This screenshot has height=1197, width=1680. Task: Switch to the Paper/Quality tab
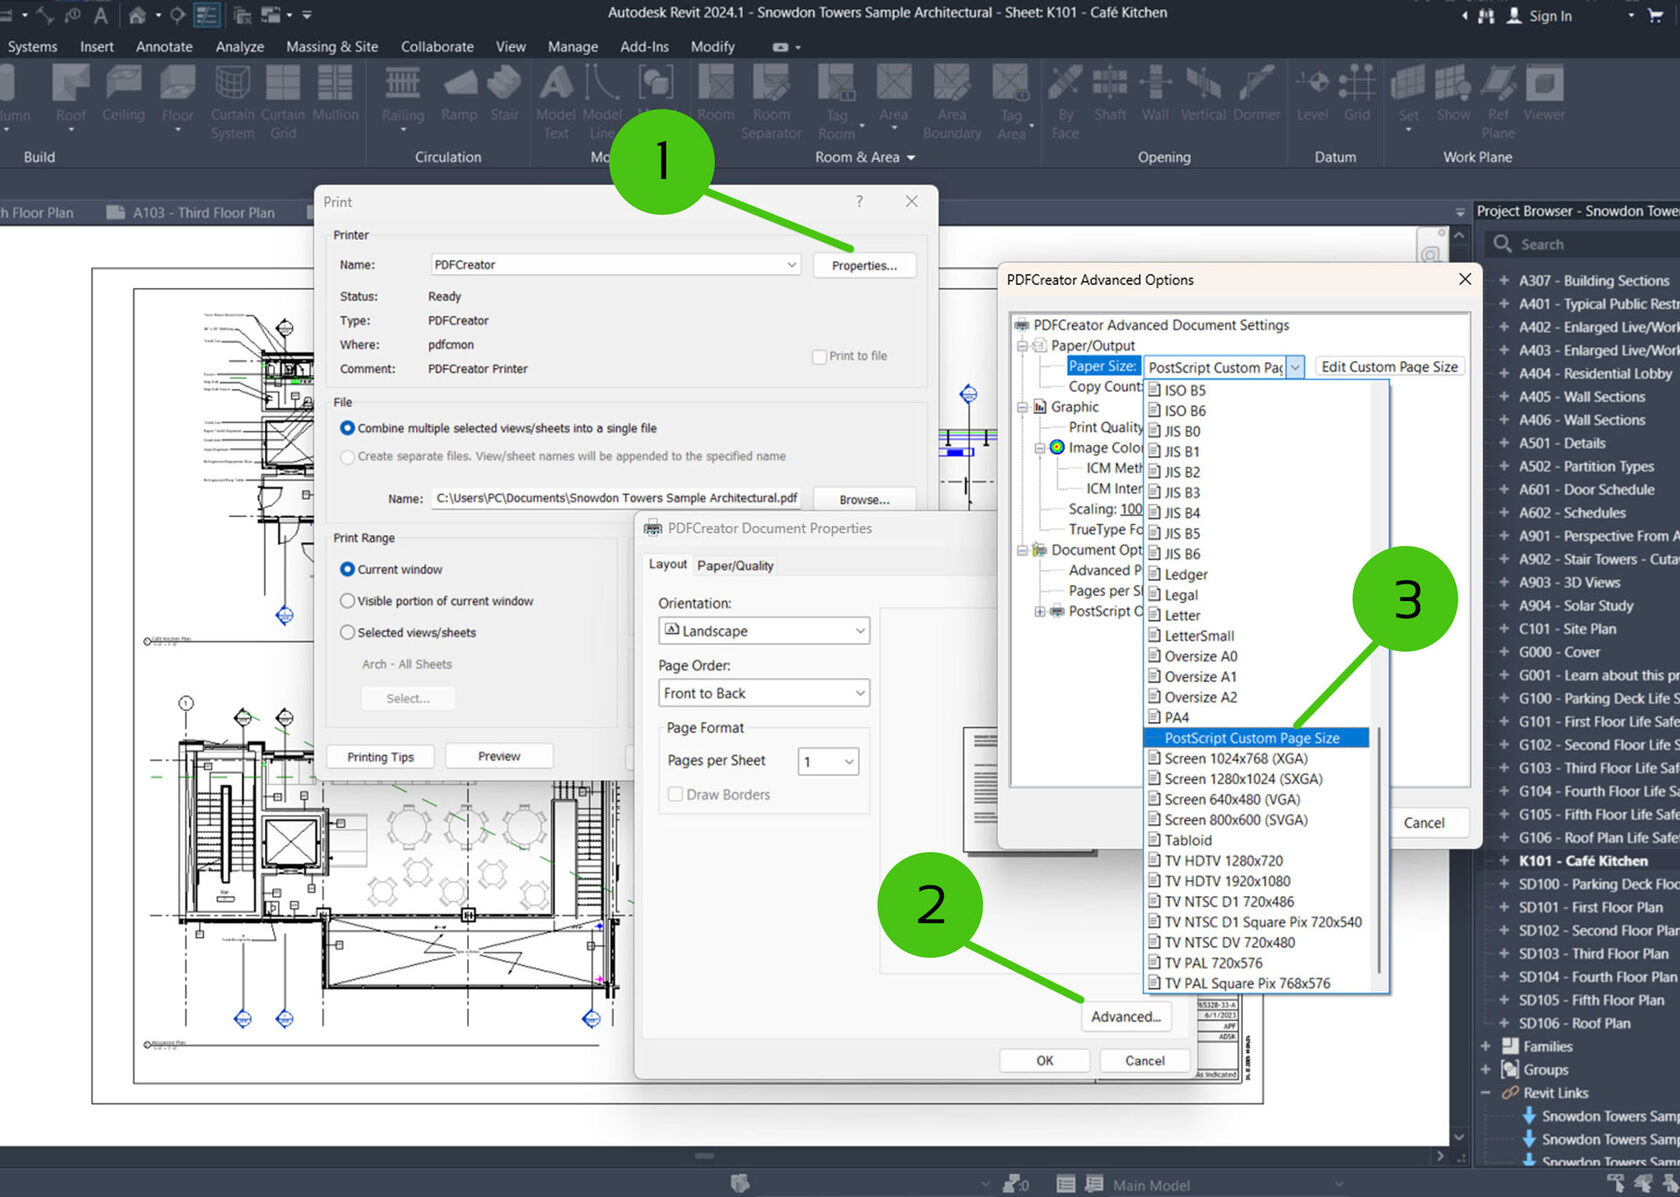(x=735, y=565)
